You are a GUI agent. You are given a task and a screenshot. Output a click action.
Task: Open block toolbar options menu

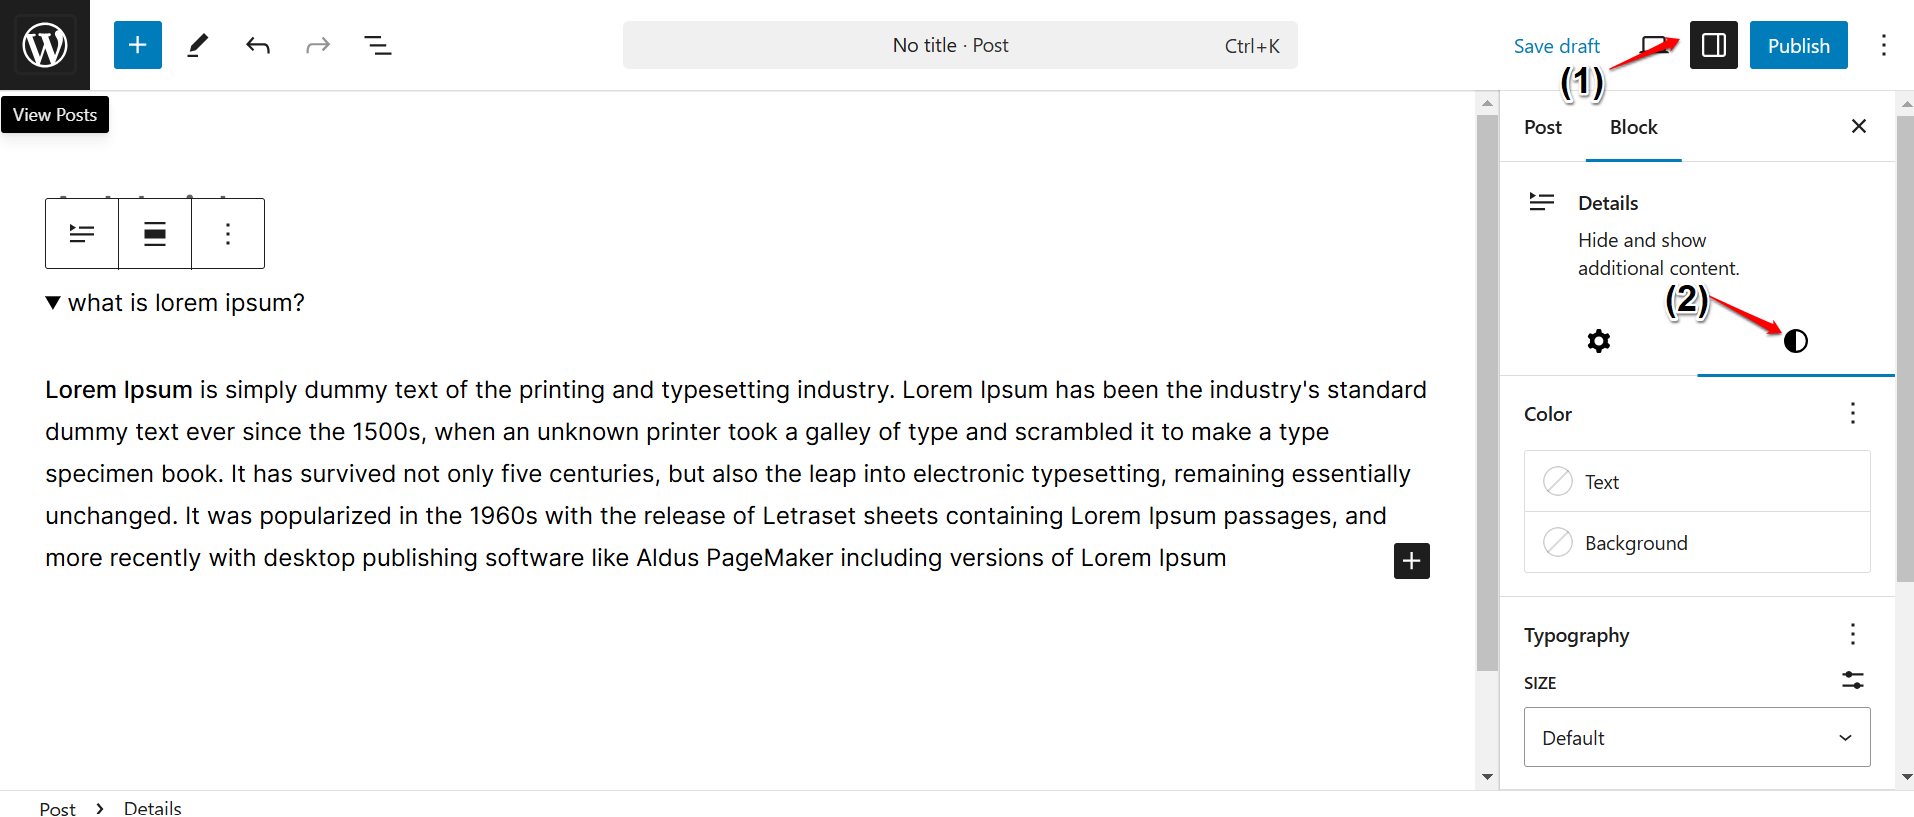[228, 234]
